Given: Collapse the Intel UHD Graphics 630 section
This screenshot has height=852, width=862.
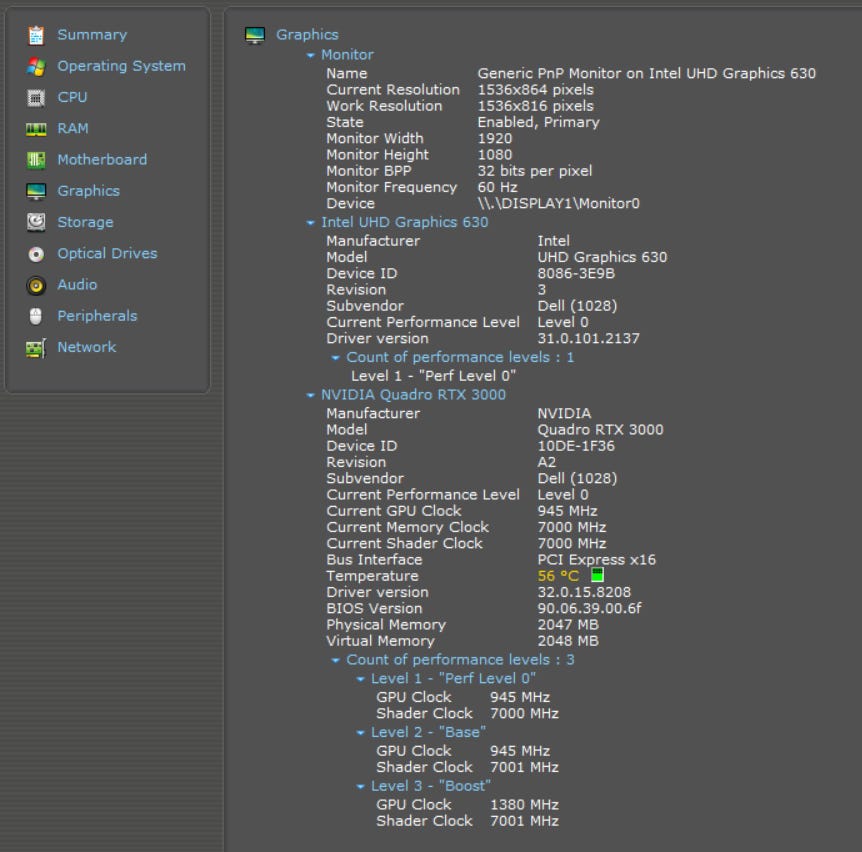Looking at the screenshot, I should pos(311,223).
